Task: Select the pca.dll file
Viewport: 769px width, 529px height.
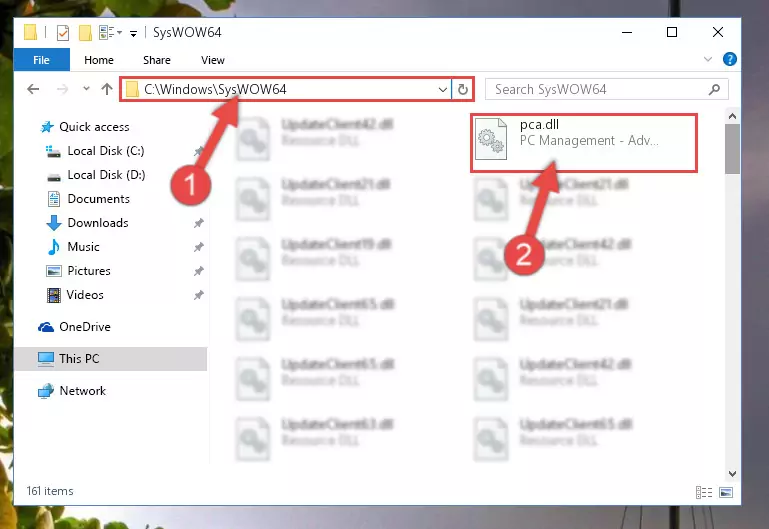Action: pos(584,143)
